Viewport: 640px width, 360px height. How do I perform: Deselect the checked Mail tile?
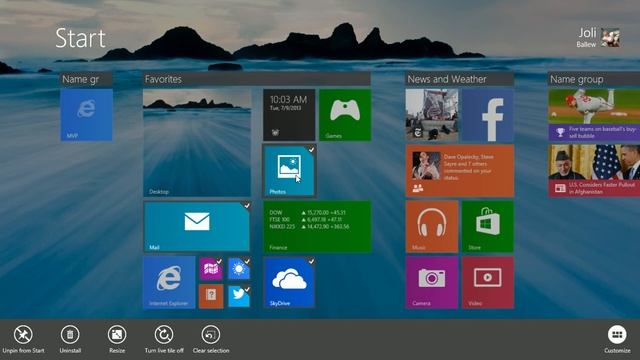pos(197,227)
